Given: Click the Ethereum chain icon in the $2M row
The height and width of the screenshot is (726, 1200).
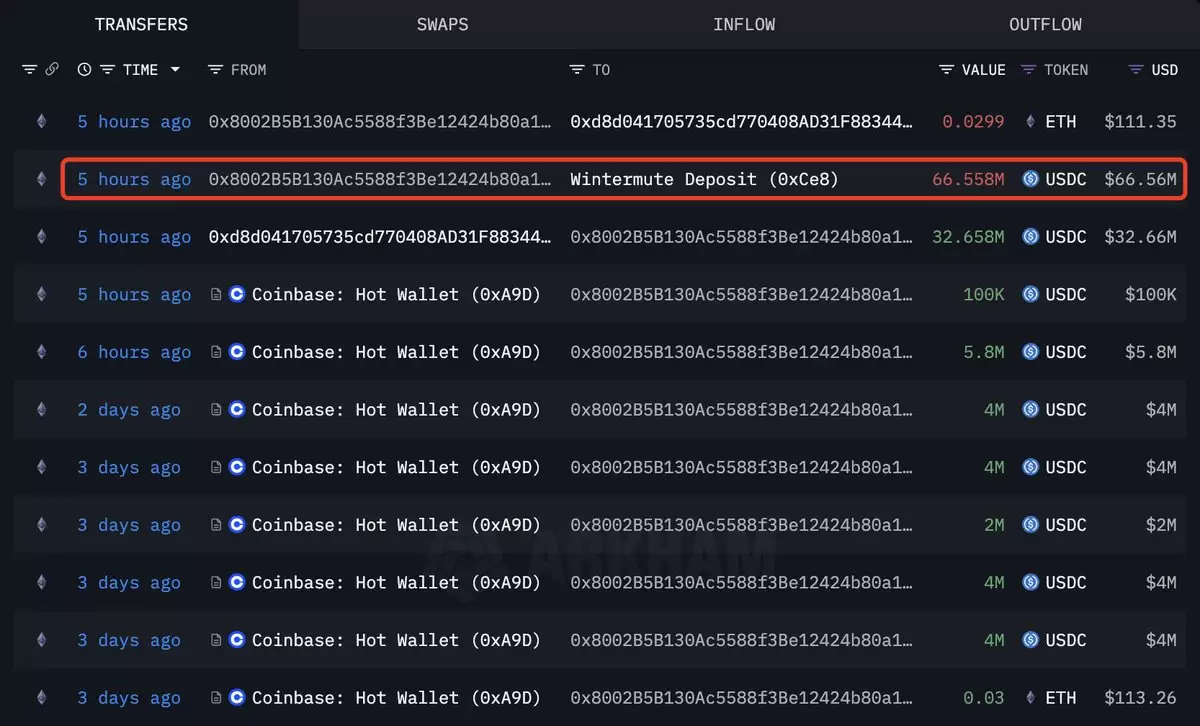Looking at the screenshot, I should (x=41, y=525).
